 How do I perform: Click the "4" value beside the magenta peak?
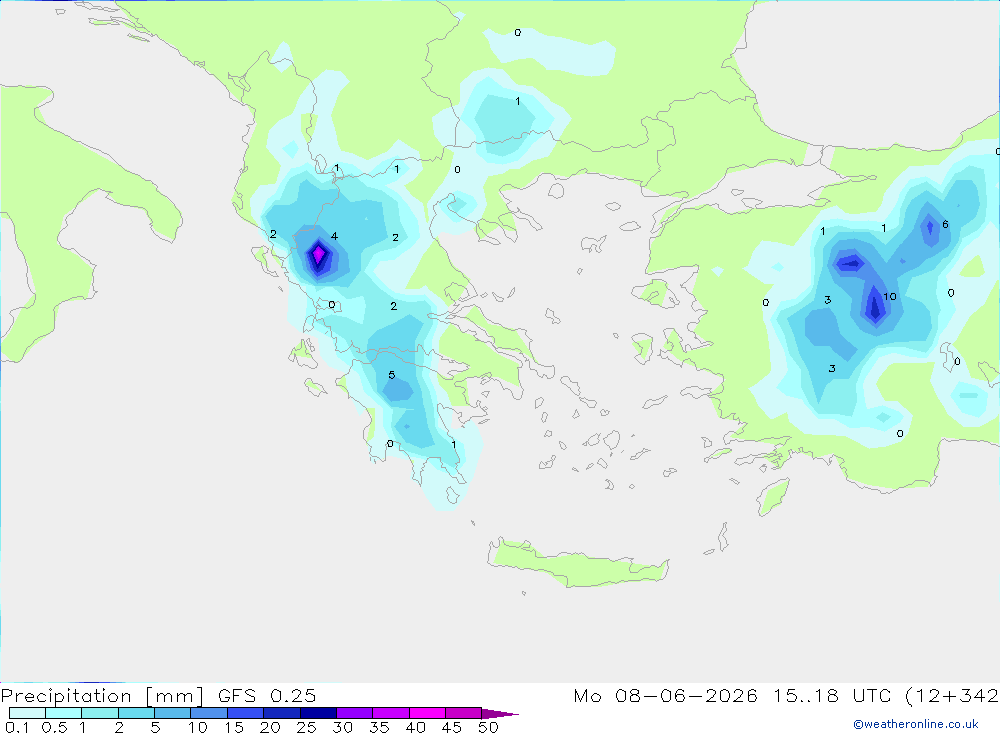(334, 236)
